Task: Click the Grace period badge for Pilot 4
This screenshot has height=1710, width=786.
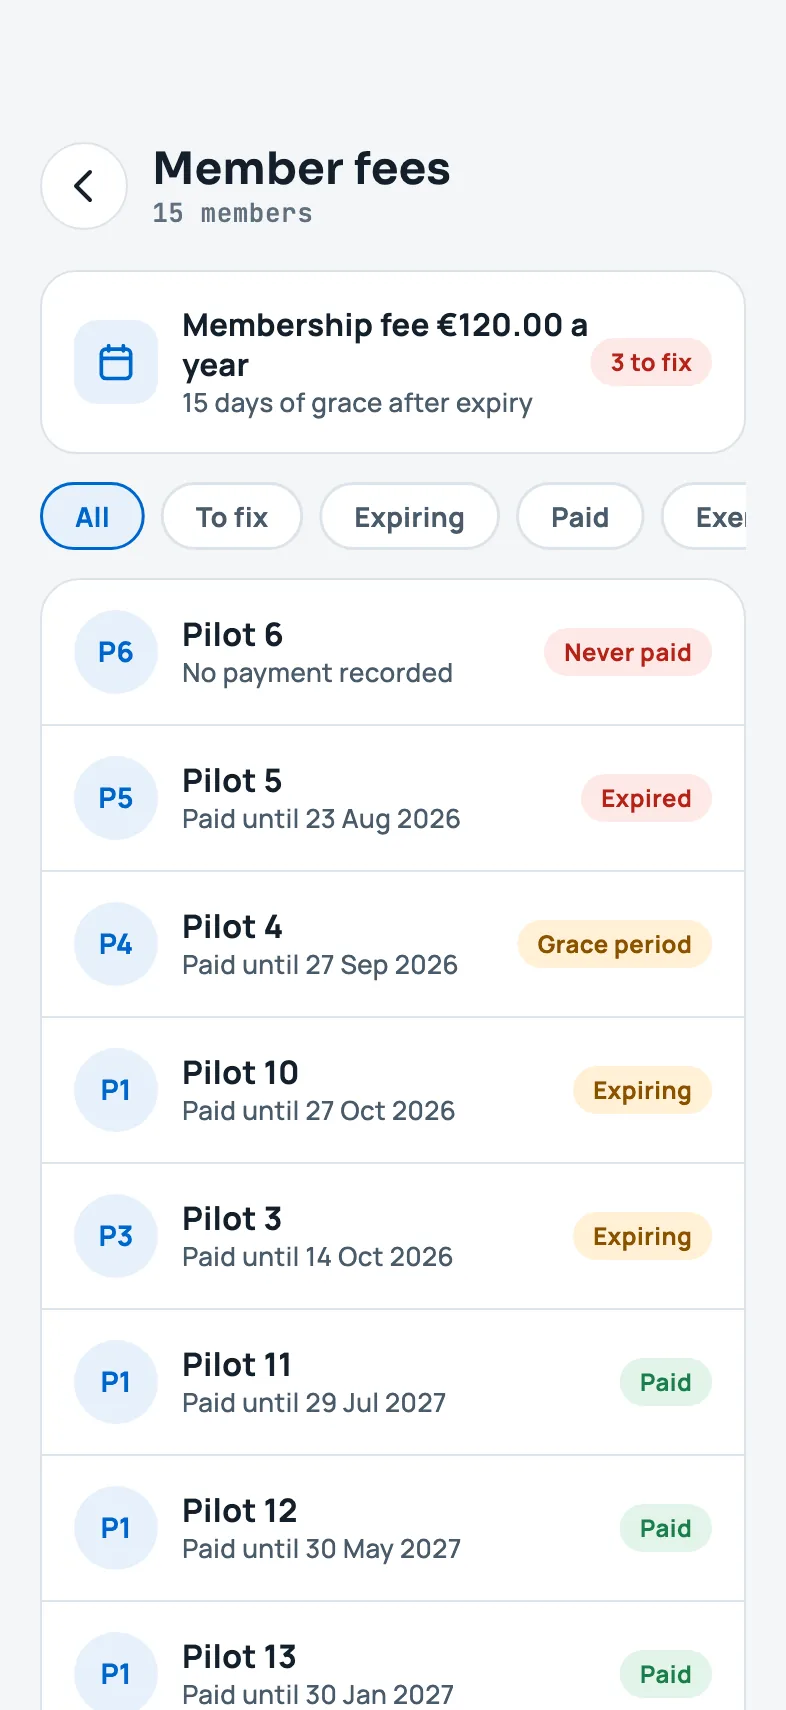Action: (x=614, y=944)
